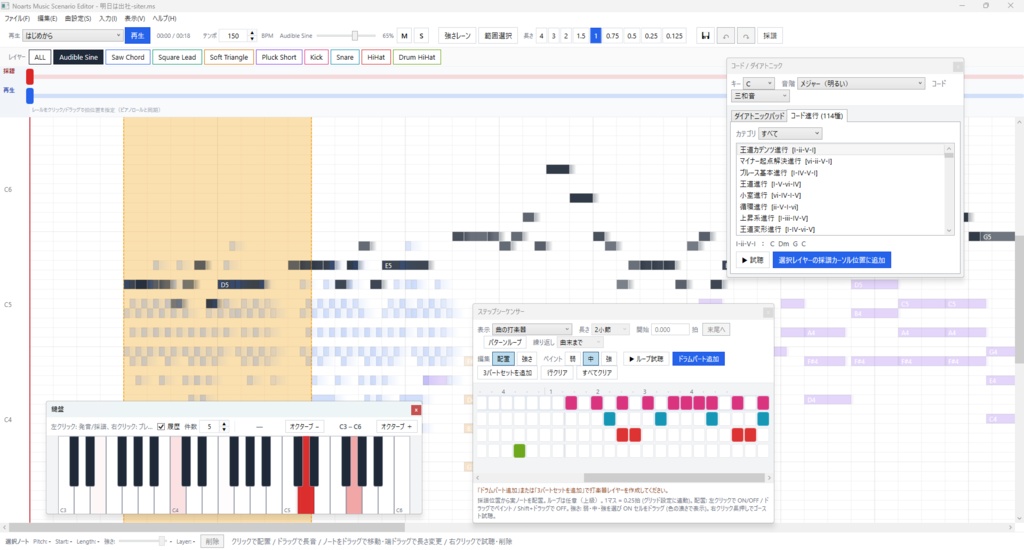1024x550 pixels.
Task: Select the Soft Triangle layer
Action: tap(229, 57)
